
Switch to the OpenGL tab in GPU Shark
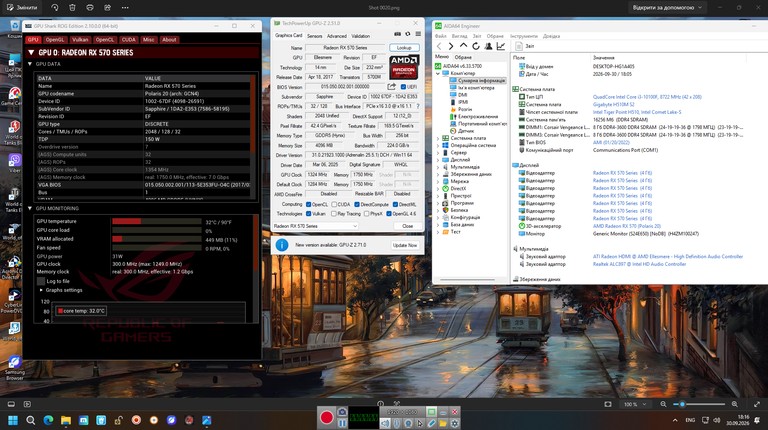[x=55, y=40]
